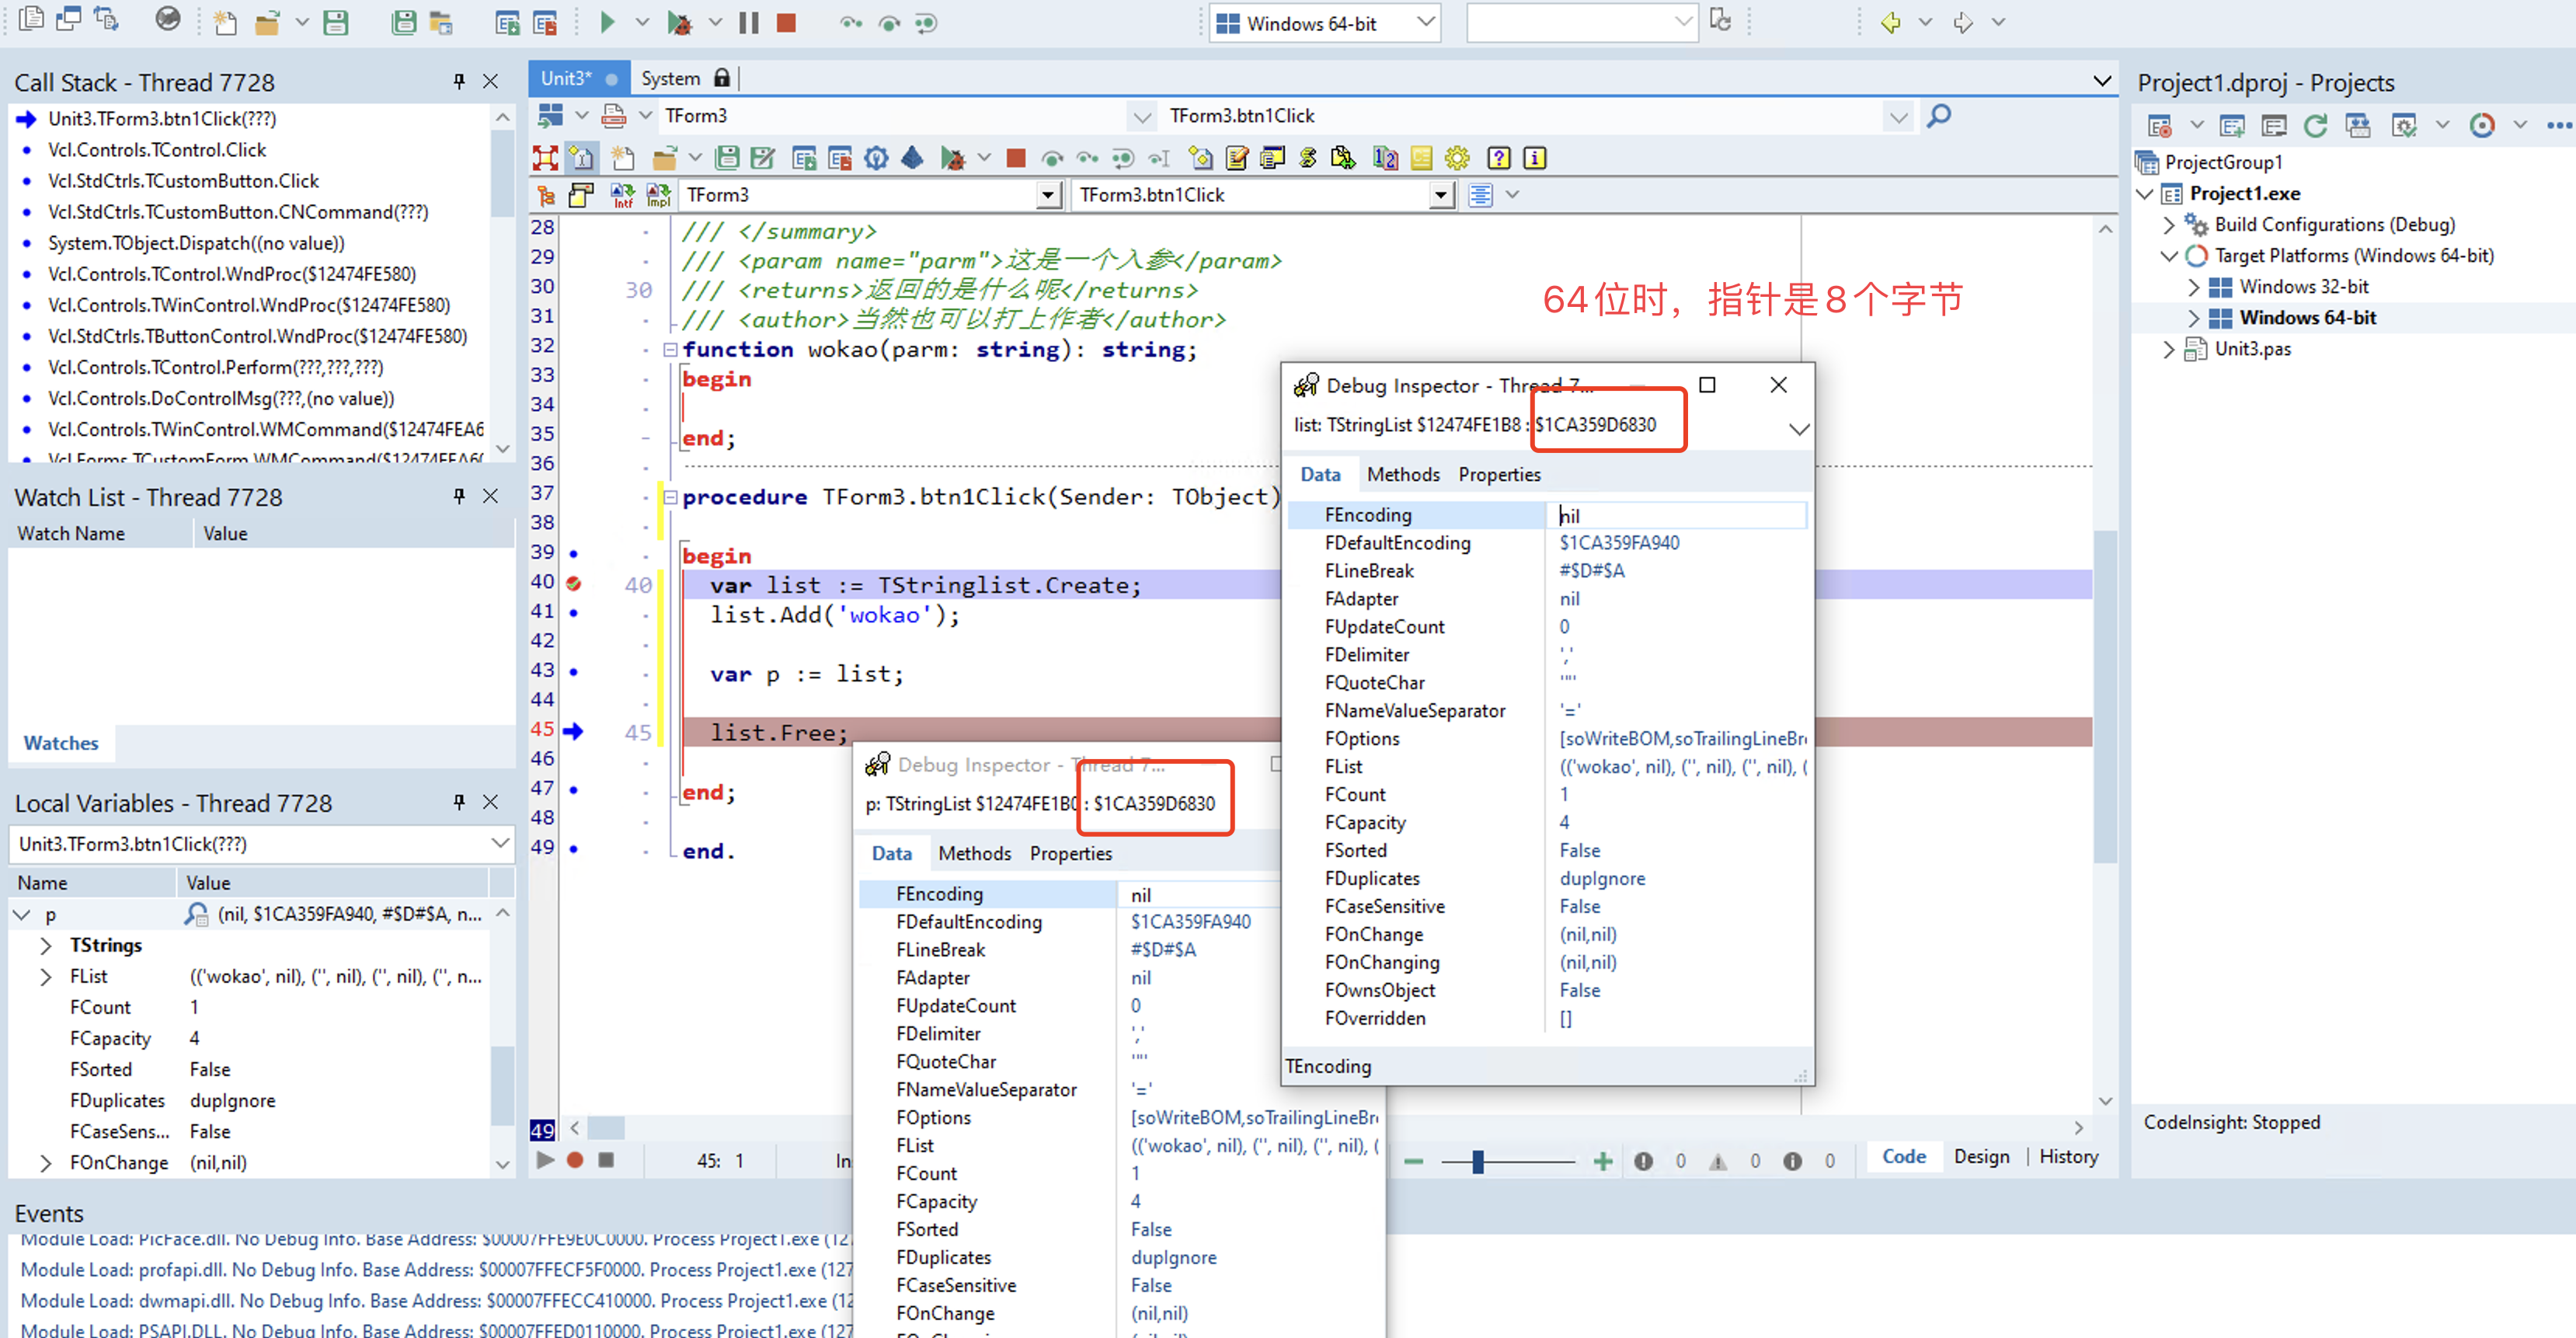Open the Windows 64-bit platform dropdown

click(x=1426, y=22)
